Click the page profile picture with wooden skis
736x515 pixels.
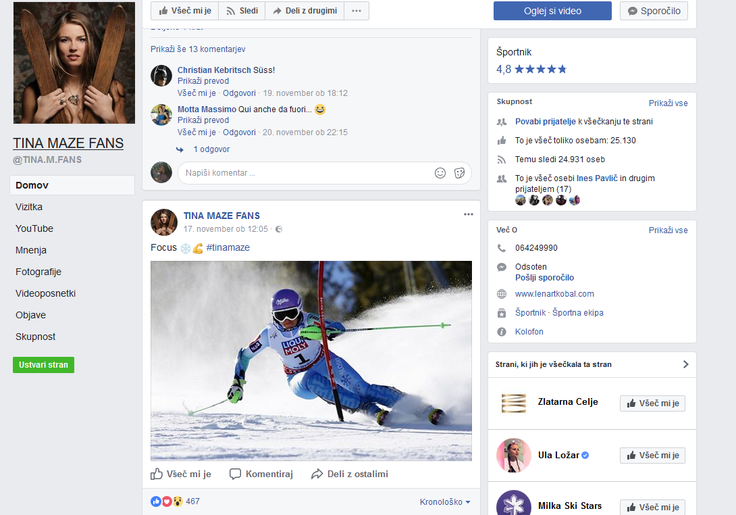74,63
